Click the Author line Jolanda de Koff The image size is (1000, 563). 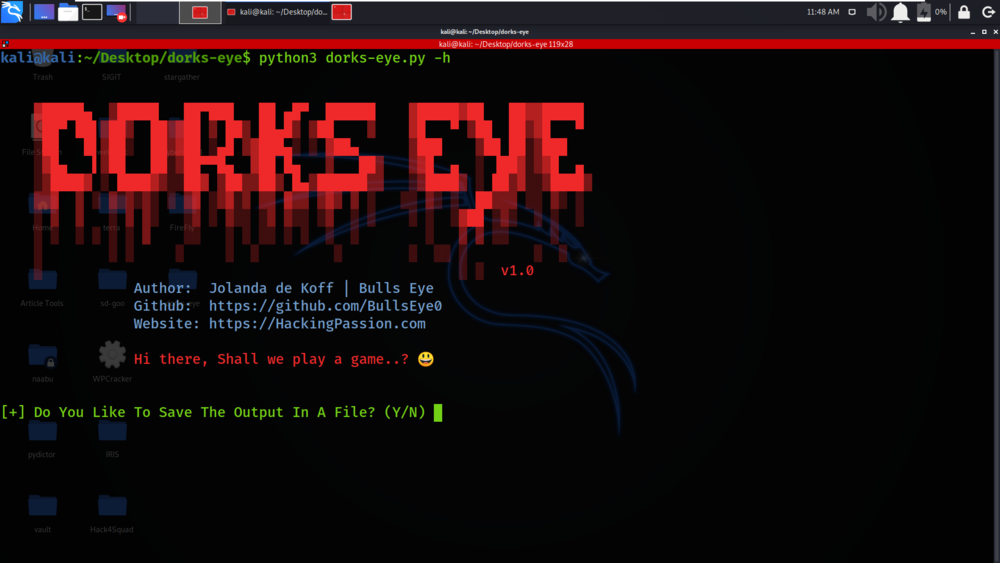[283, 288]
